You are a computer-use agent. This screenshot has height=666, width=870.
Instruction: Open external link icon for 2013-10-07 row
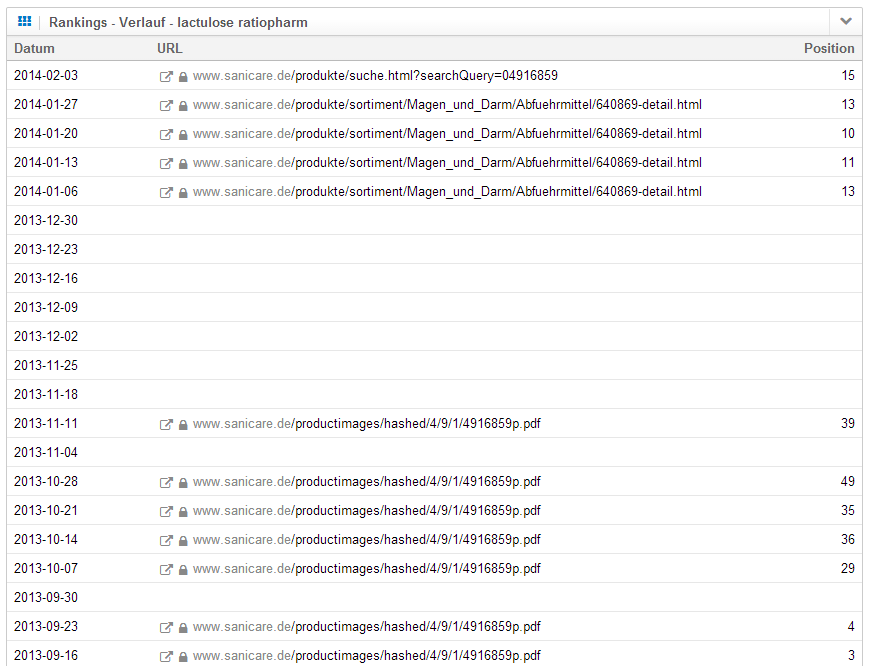[x=167, y=569]
